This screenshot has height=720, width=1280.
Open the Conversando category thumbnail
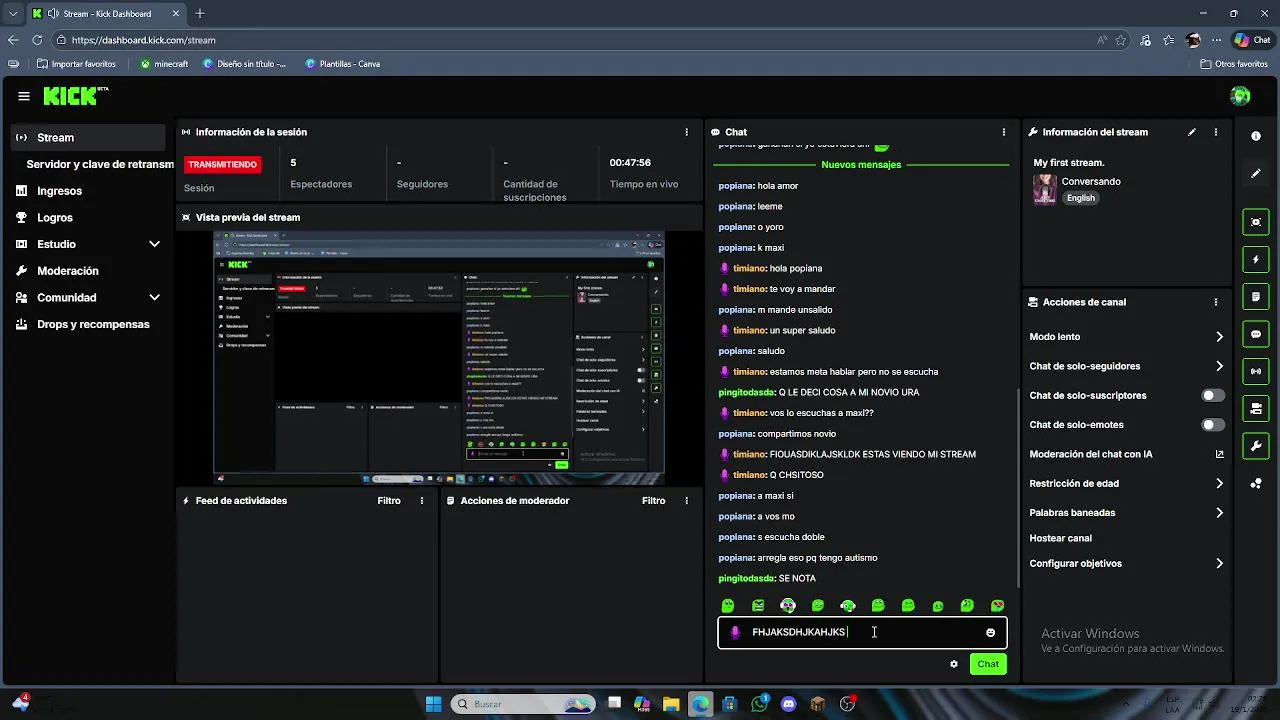(x=1045, y=189)
